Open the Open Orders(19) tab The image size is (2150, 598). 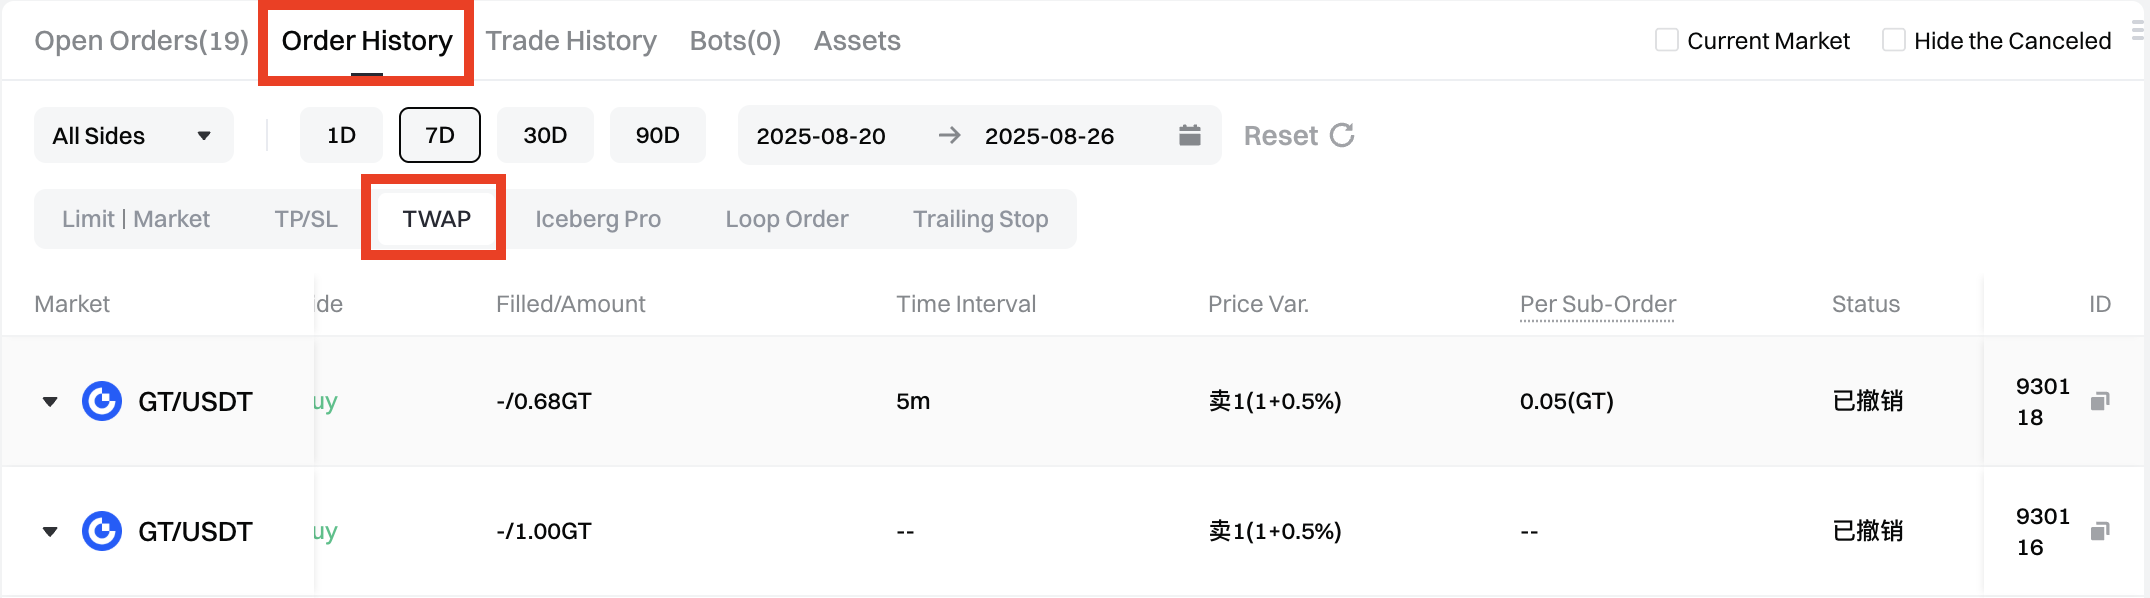(141, 41)
